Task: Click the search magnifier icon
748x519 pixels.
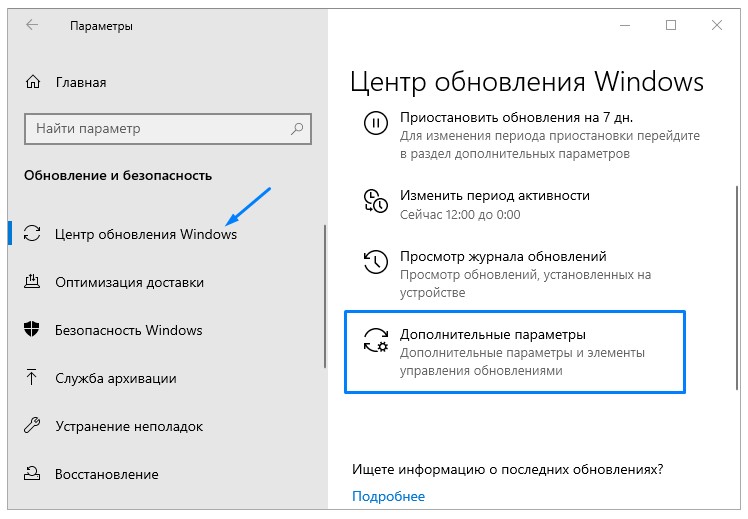Action: coord(298,129)
